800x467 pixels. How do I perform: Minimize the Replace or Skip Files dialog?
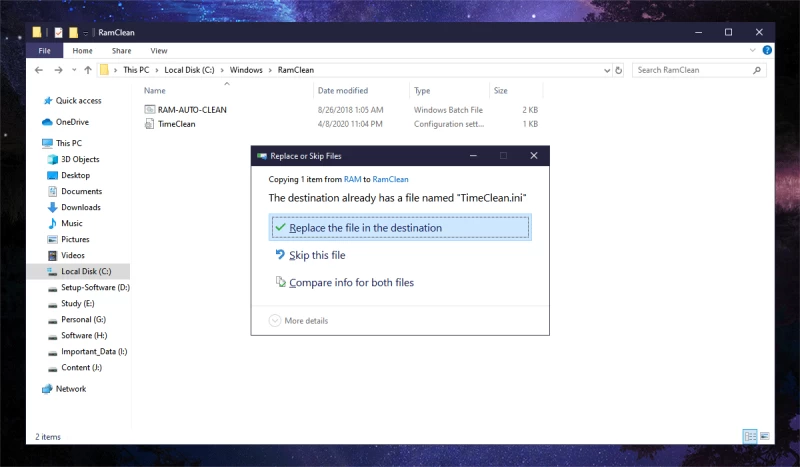point(473,156)
